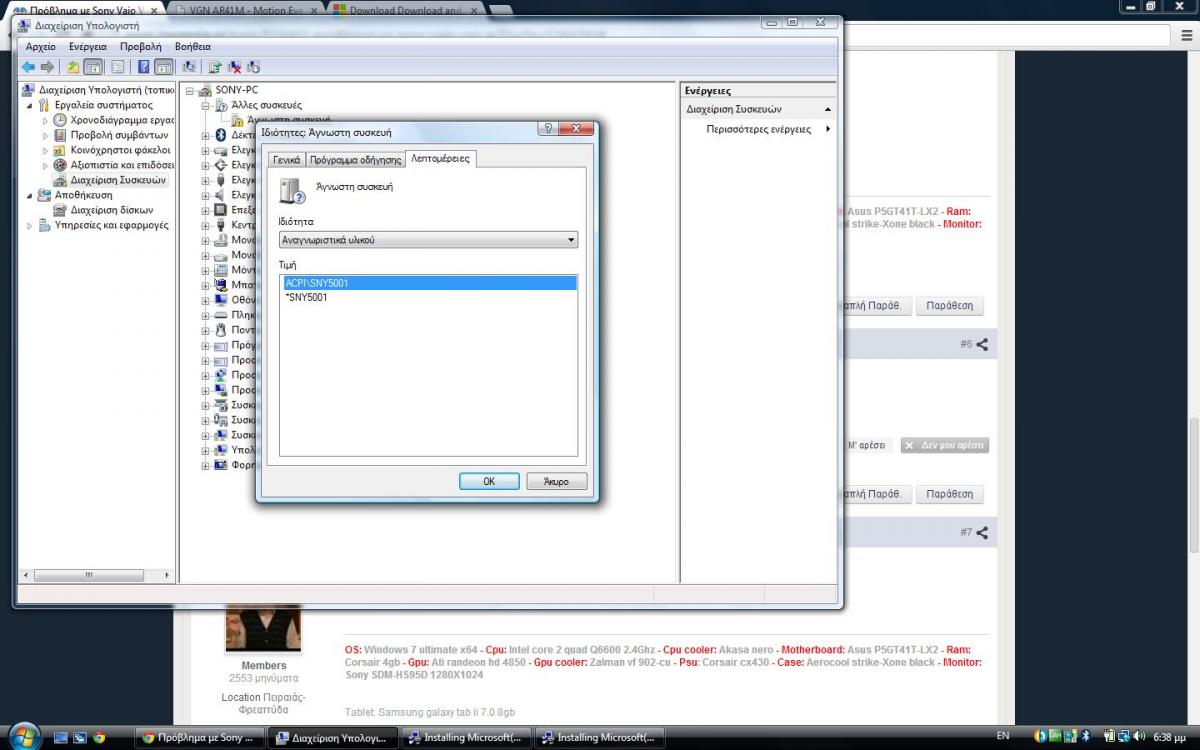This screenshot has height=750, width=1200.
Task: Click Περισσότερες ενέργειες in actions pane
Action: [x=758, y=129]
